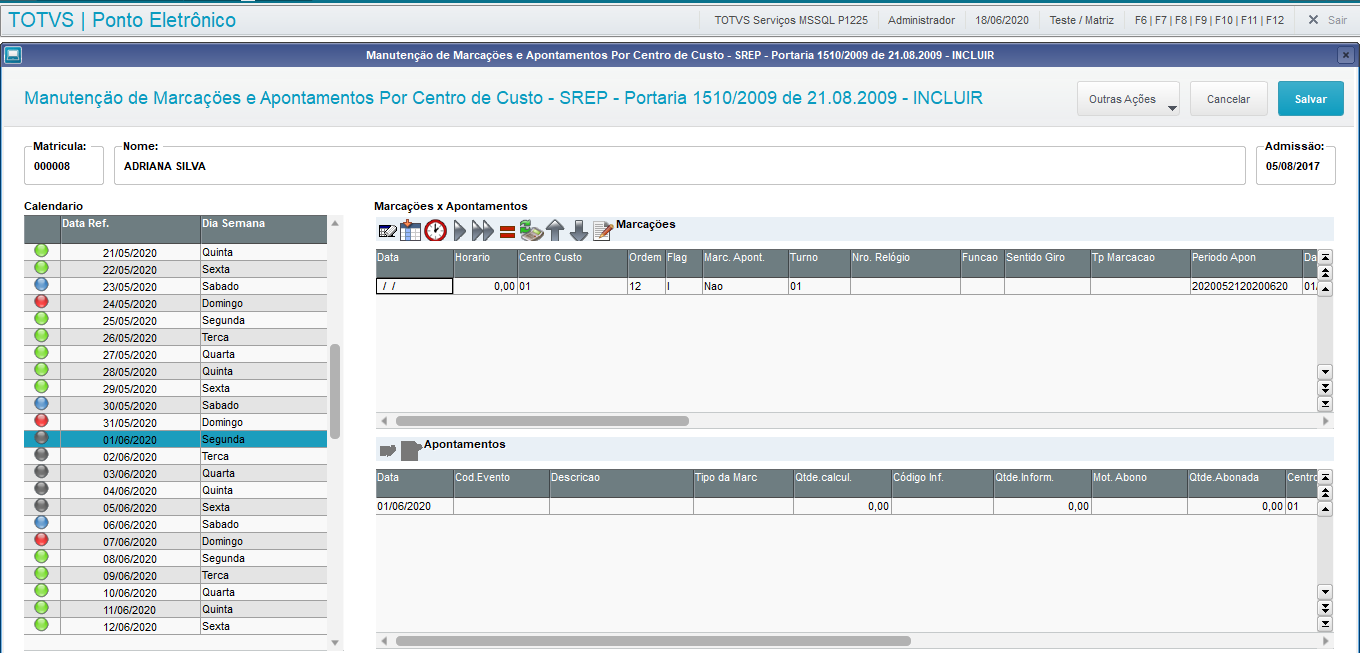Viewport: 1360px width, 653px height.
Task: Click the Cod.Evento column header
Action: [501, 483]
